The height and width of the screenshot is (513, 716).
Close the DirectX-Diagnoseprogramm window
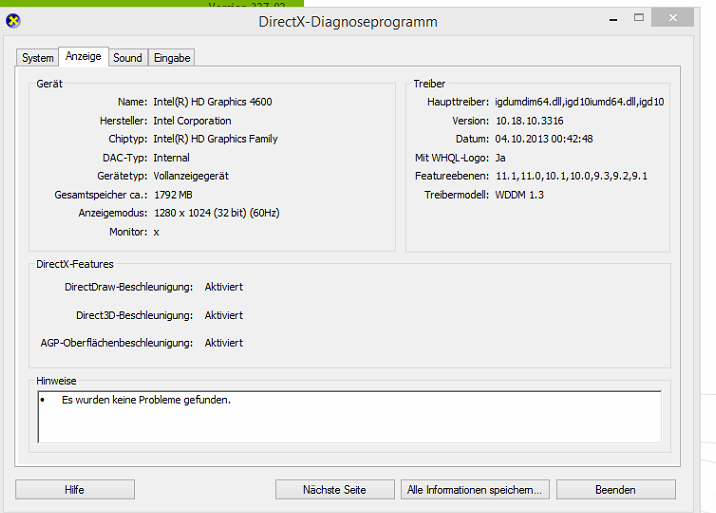point(673,18)
